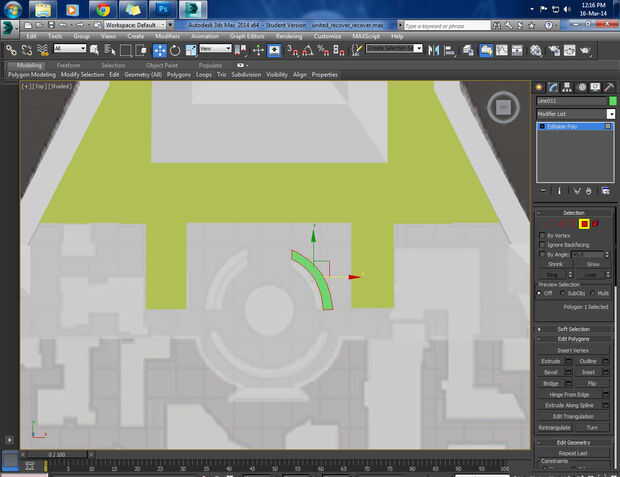The image size is (620, 477).
Task: Open the Edit menu
Action: (x=31, y=36)
